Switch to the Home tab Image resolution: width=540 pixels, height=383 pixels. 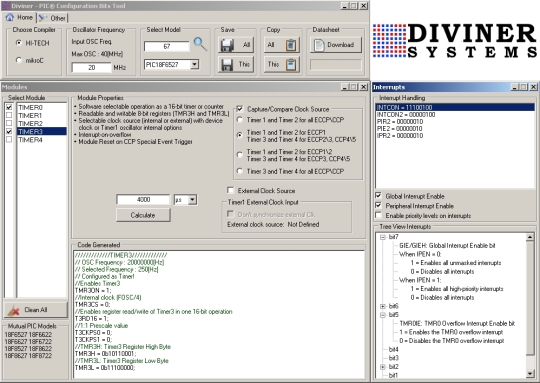tap(20, 17)
